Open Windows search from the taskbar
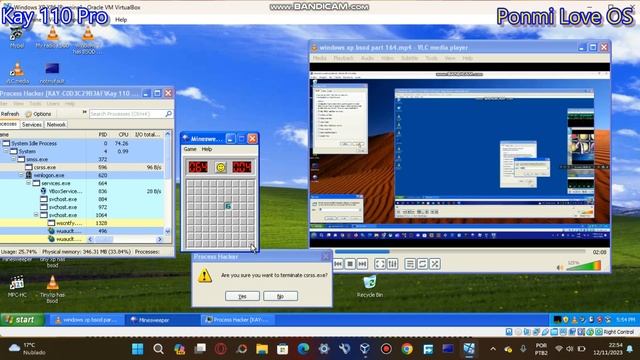The width and height of the screenshot is (640, 360). 158,349
